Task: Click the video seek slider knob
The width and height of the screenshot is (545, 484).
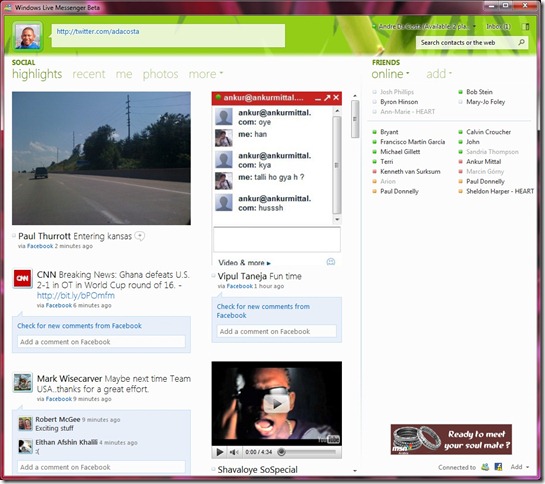Action: (282, 452)
